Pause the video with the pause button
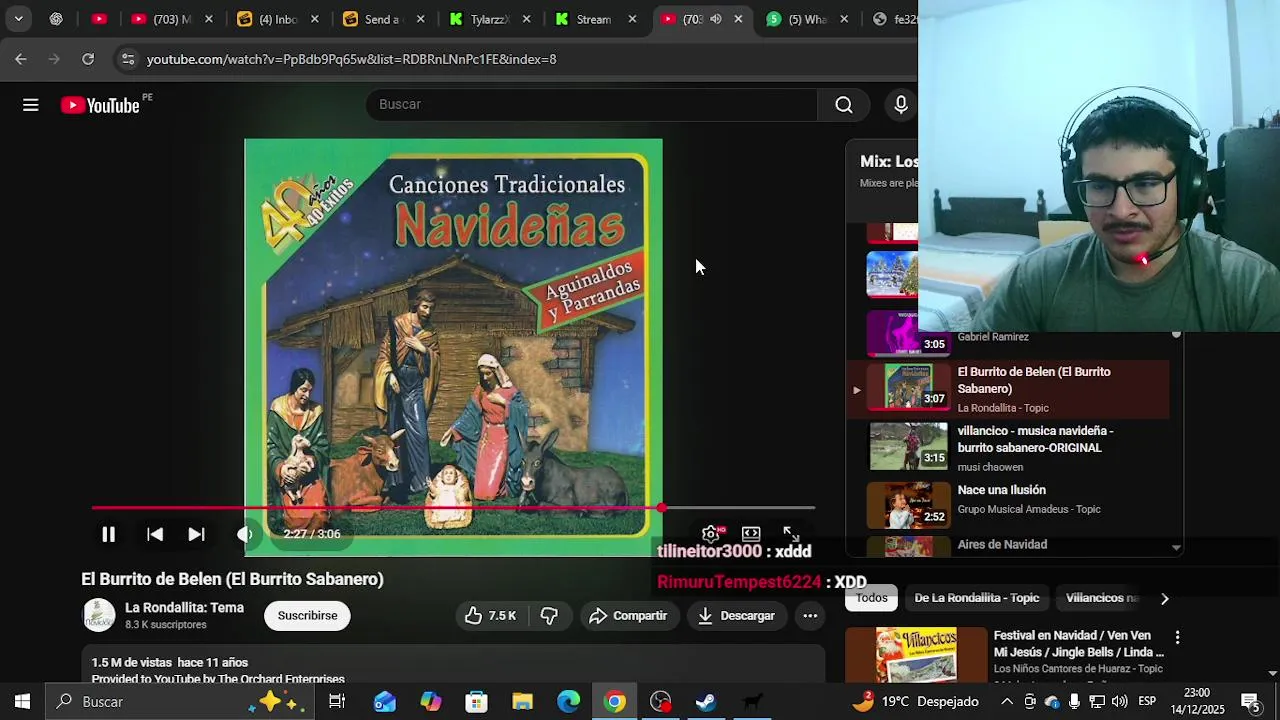This screenshot has height=720, width=1280. click(108, 535)
